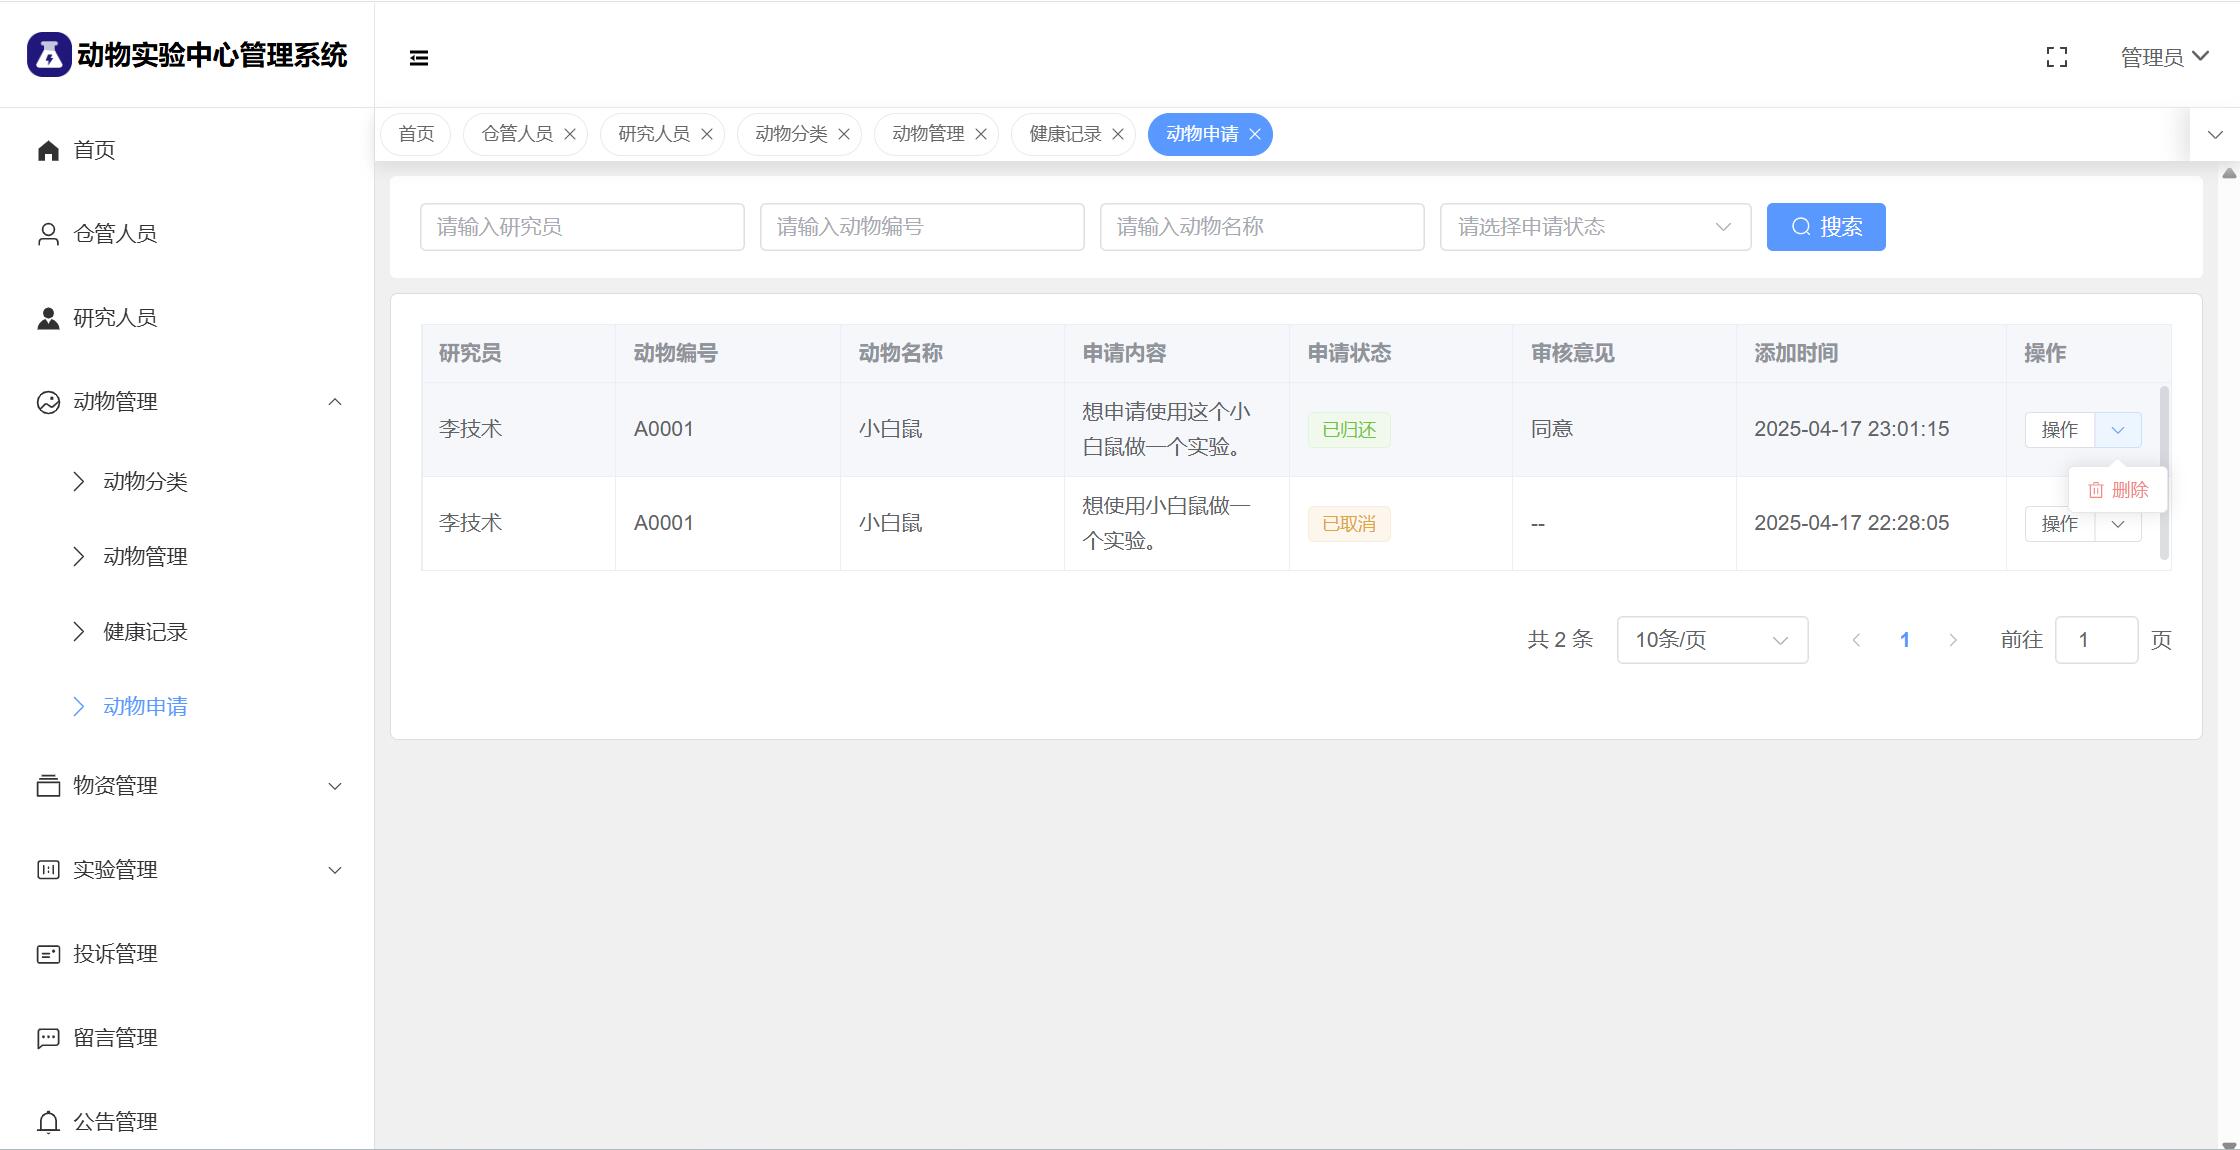Switch to the 动物分类 tab
Viewport: 2240px width, 1150px height.
tap(790, 134)
